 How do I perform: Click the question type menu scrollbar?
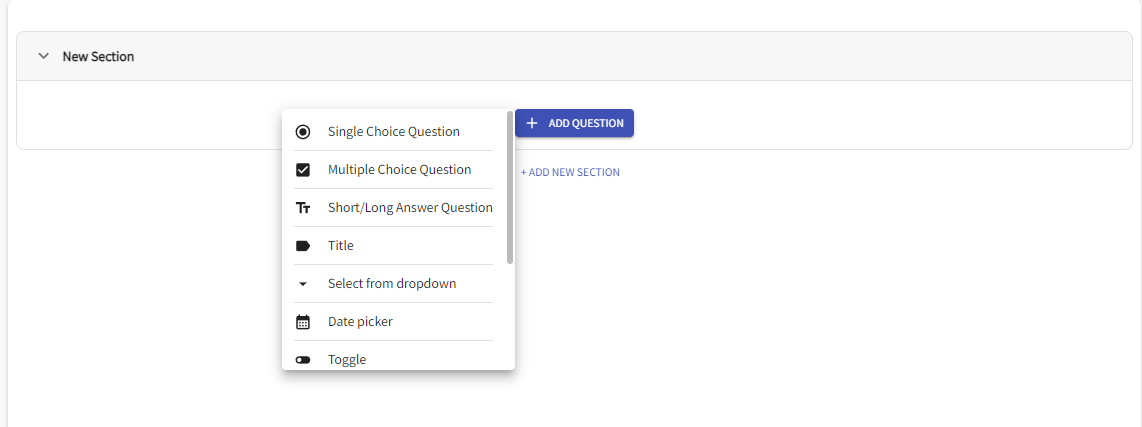tap(511, 187)
